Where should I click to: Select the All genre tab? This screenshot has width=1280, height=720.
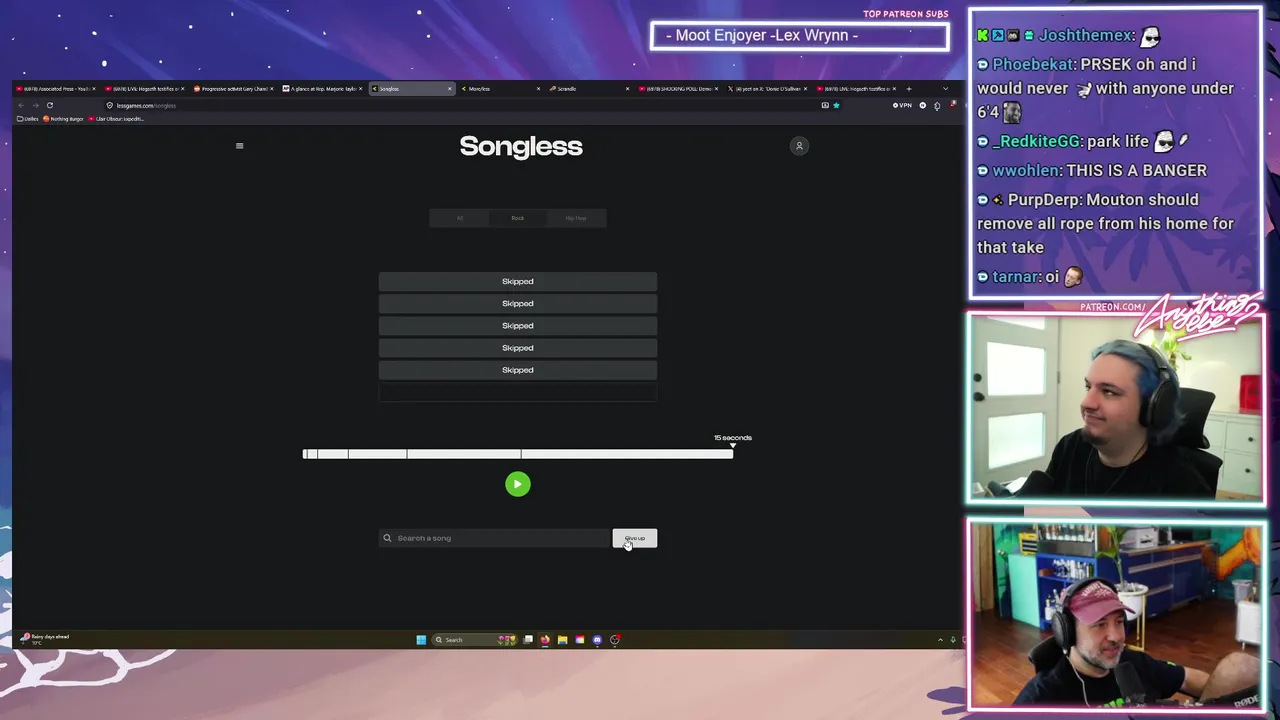click(460, 218)
